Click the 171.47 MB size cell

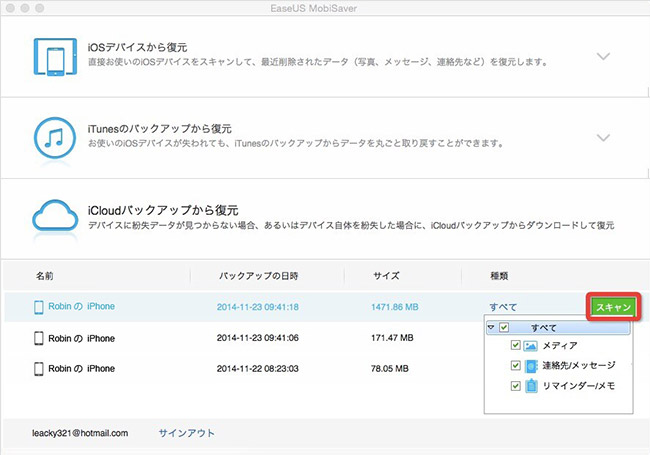tap(392, 338)
